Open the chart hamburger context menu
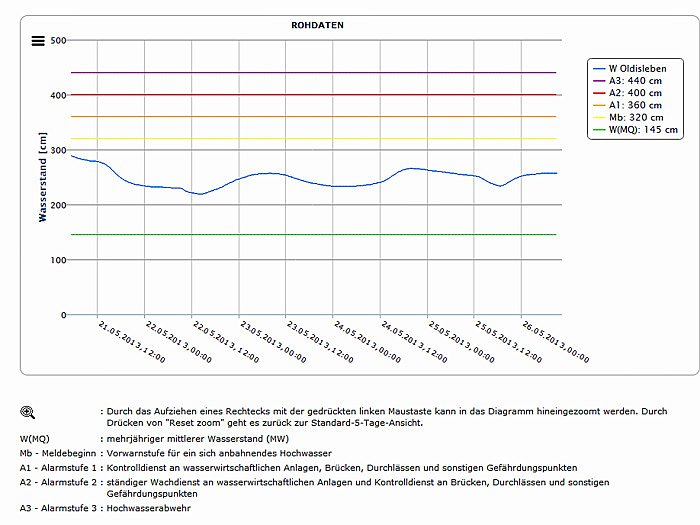Image resolution: width=700 pixels, height=525 pixels. 38,40
